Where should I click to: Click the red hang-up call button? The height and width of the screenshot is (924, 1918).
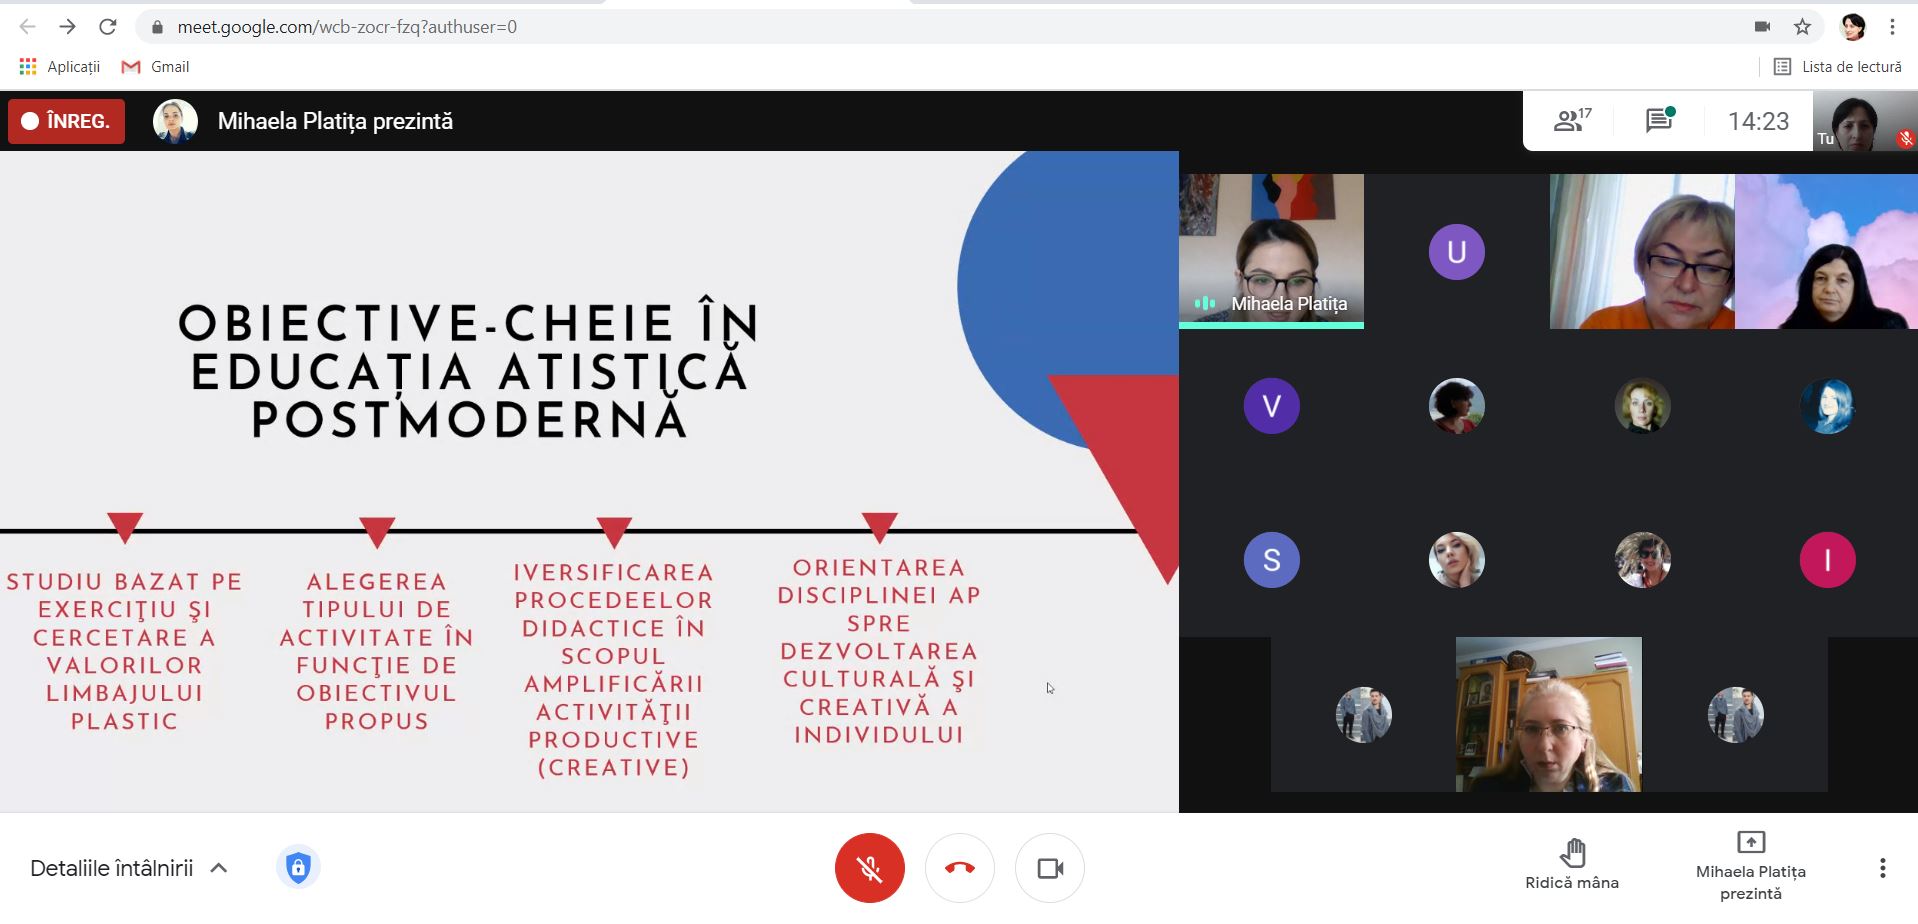point(959,868)
